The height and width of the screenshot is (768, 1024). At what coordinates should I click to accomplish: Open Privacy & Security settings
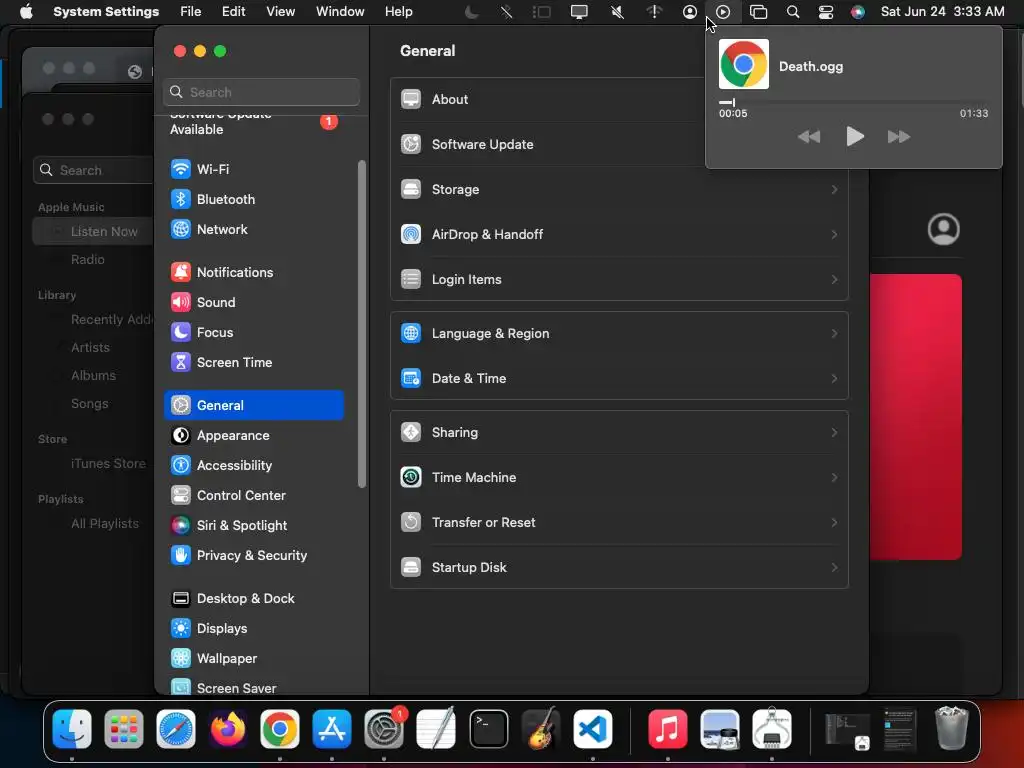click(253, 556)
